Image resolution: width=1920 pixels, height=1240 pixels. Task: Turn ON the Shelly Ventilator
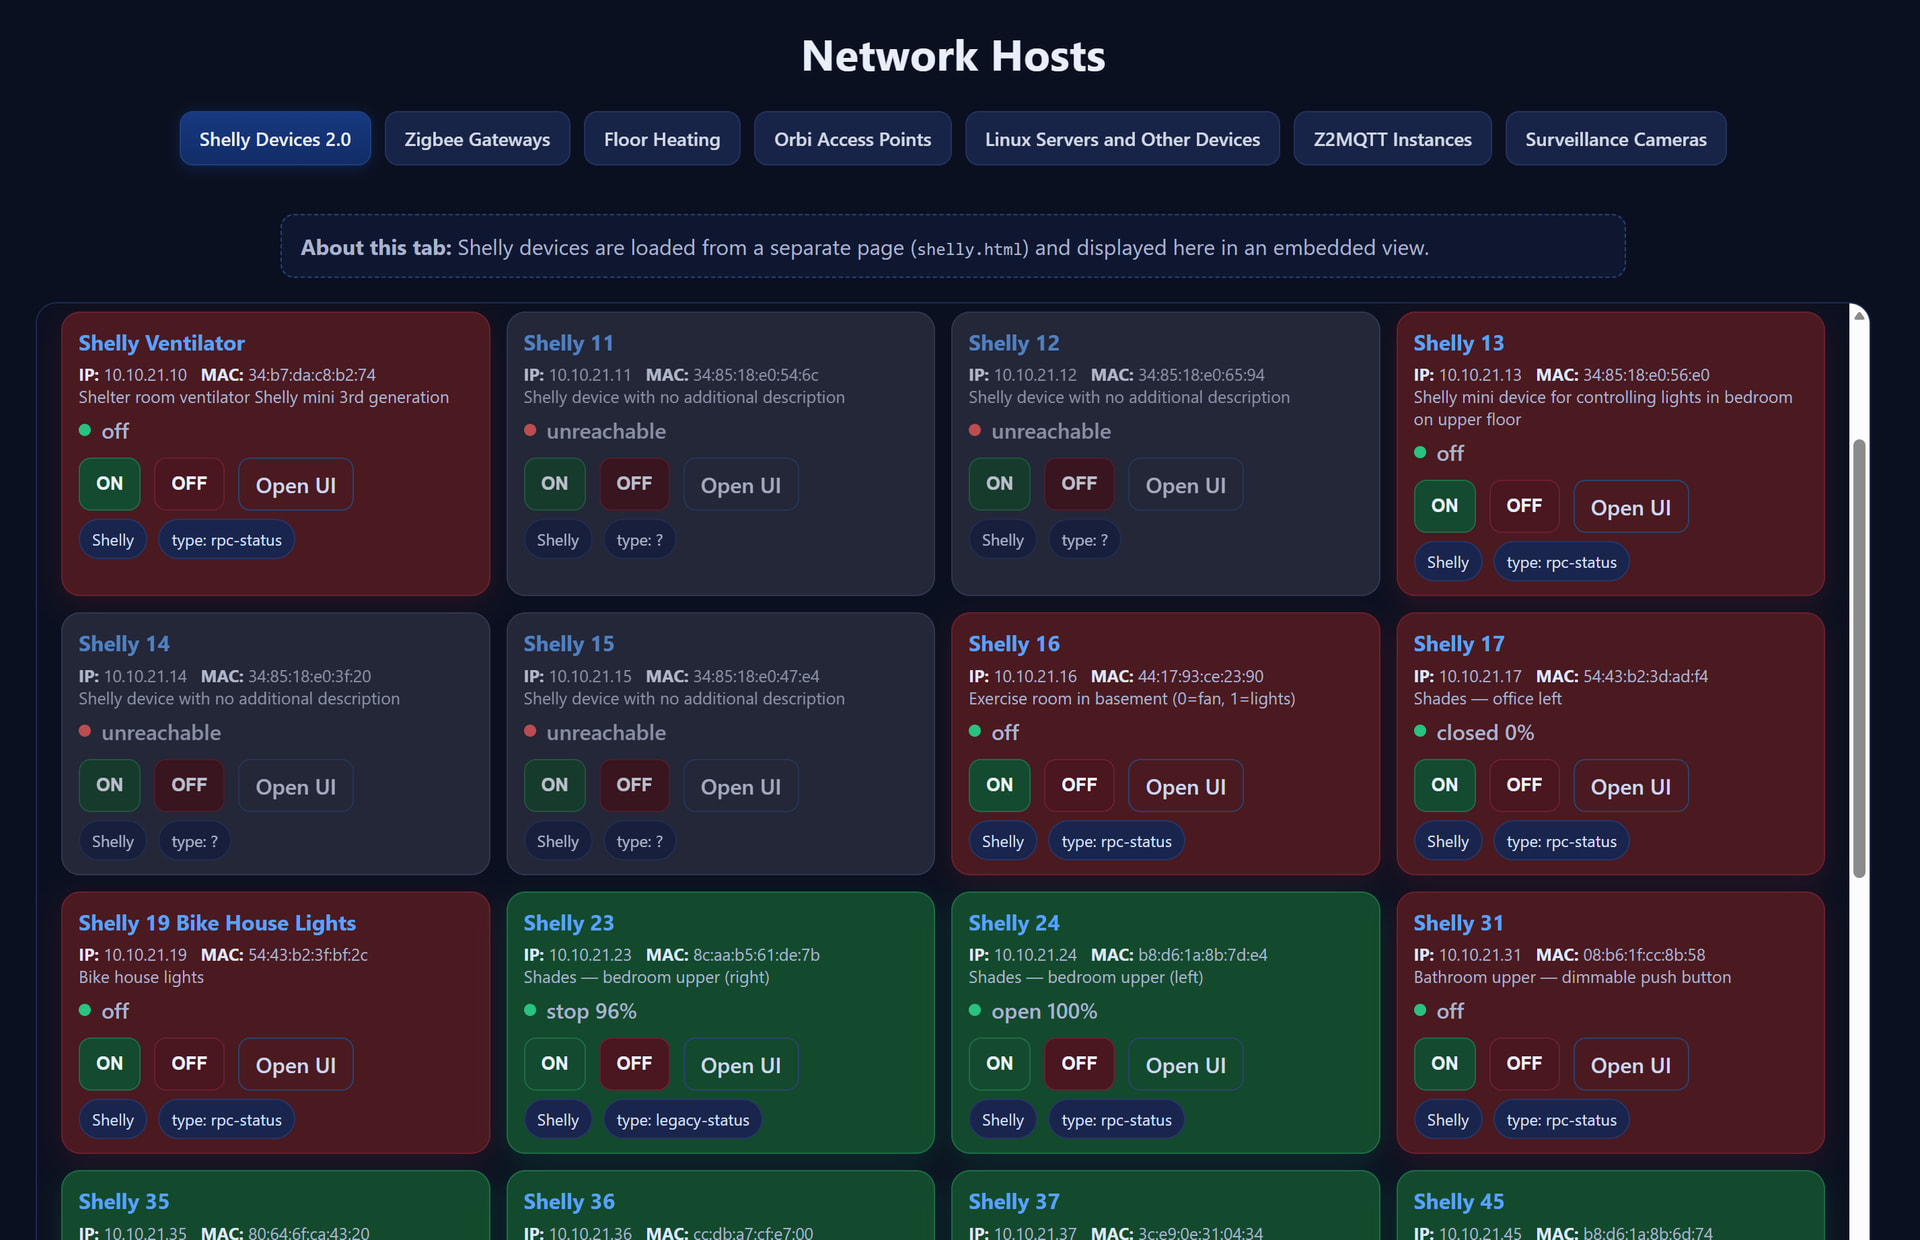(110, 484)
